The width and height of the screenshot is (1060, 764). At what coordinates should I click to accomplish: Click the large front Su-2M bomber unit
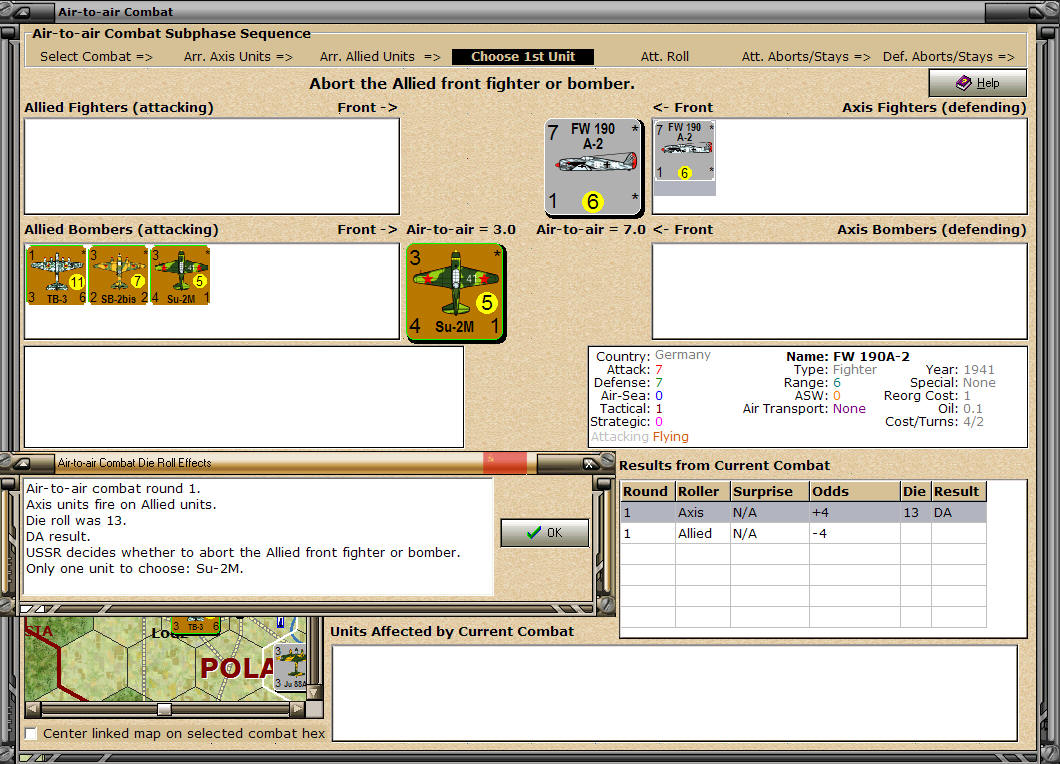pyautogui.click(x=456, y=293)
